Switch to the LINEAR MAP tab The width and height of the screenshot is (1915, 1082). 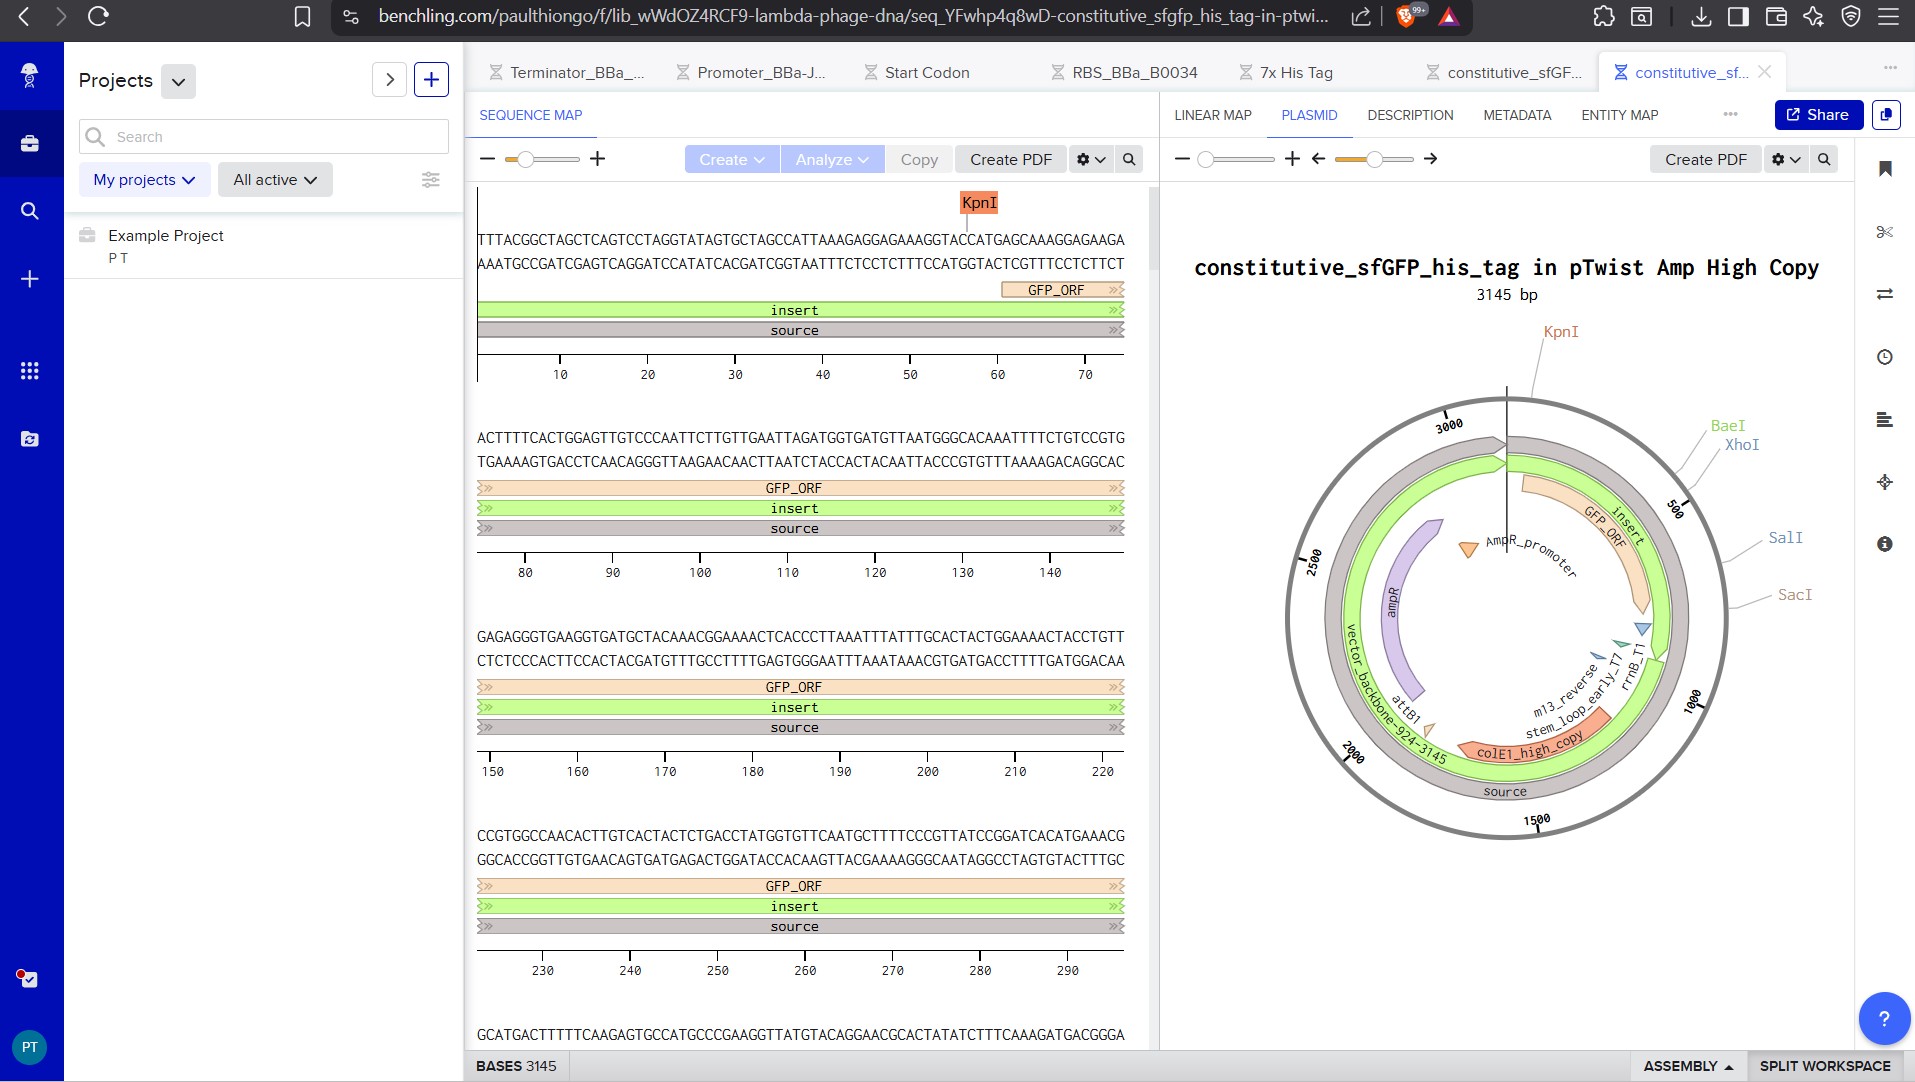coord(1212,115)
